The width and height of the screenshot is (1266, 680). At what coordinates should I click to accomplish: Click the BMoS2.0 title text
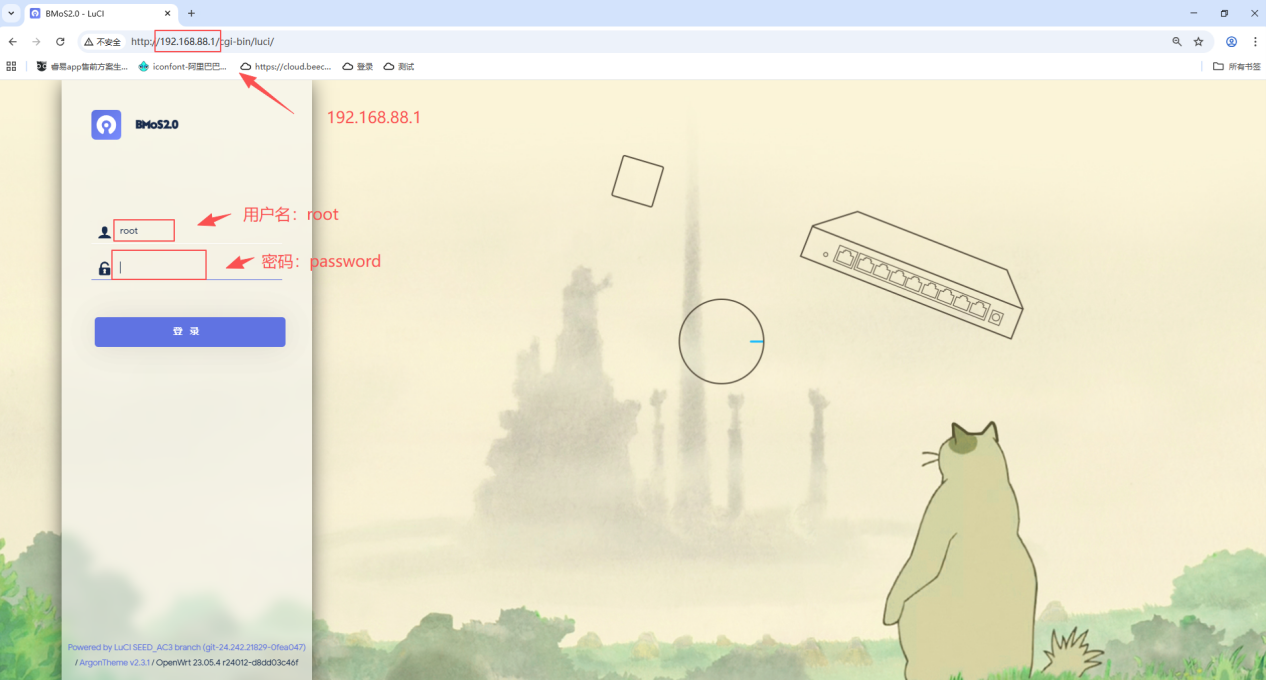(x=157, y=125)
